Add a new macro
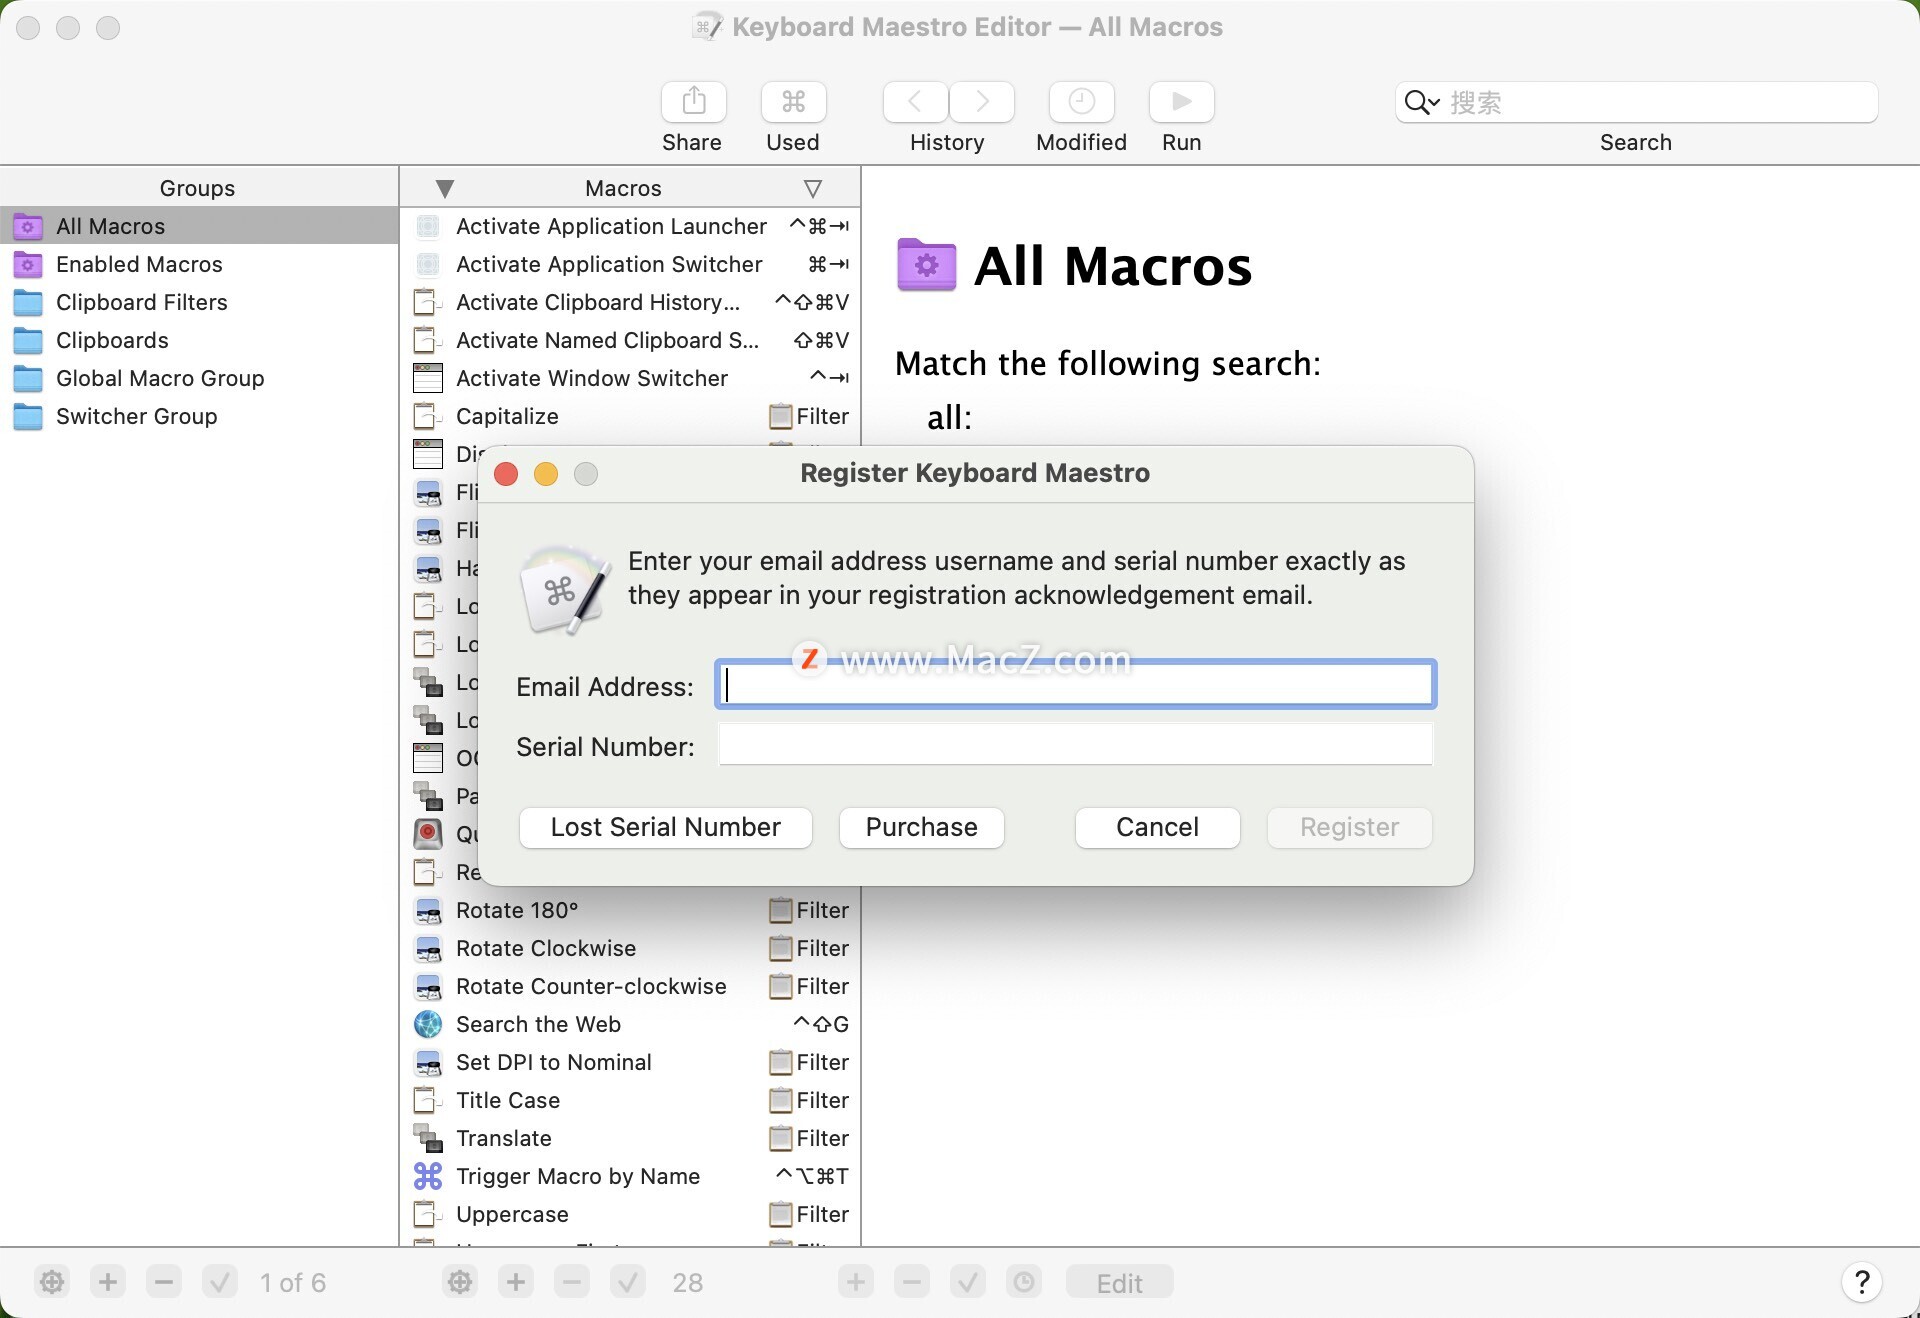The height and width of the screenshot is (1318, 1920). 516,1282
